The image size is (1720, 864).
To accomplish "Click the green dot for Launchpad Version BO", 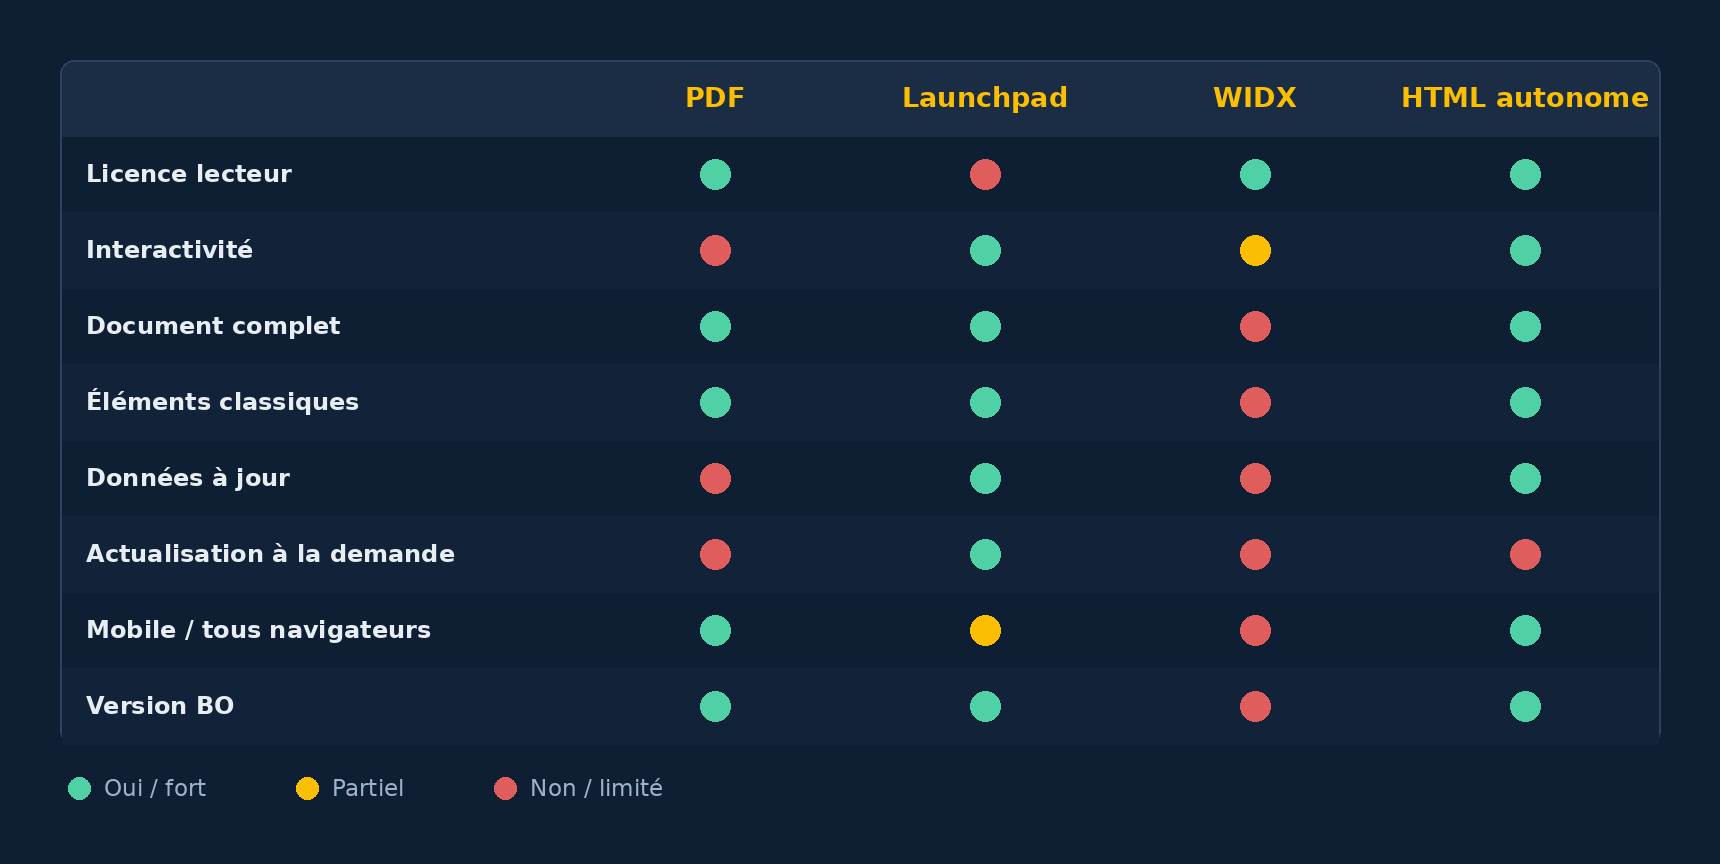I will (985, 707).
